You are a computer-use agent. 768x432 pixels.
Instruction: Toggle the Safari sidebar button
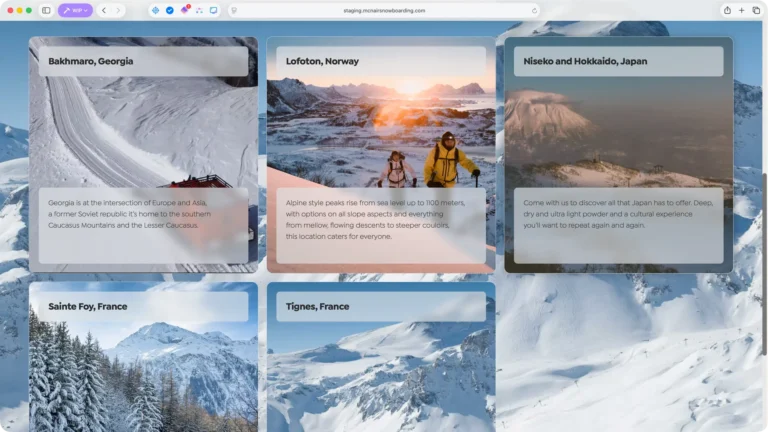click(x=46, y=10)
